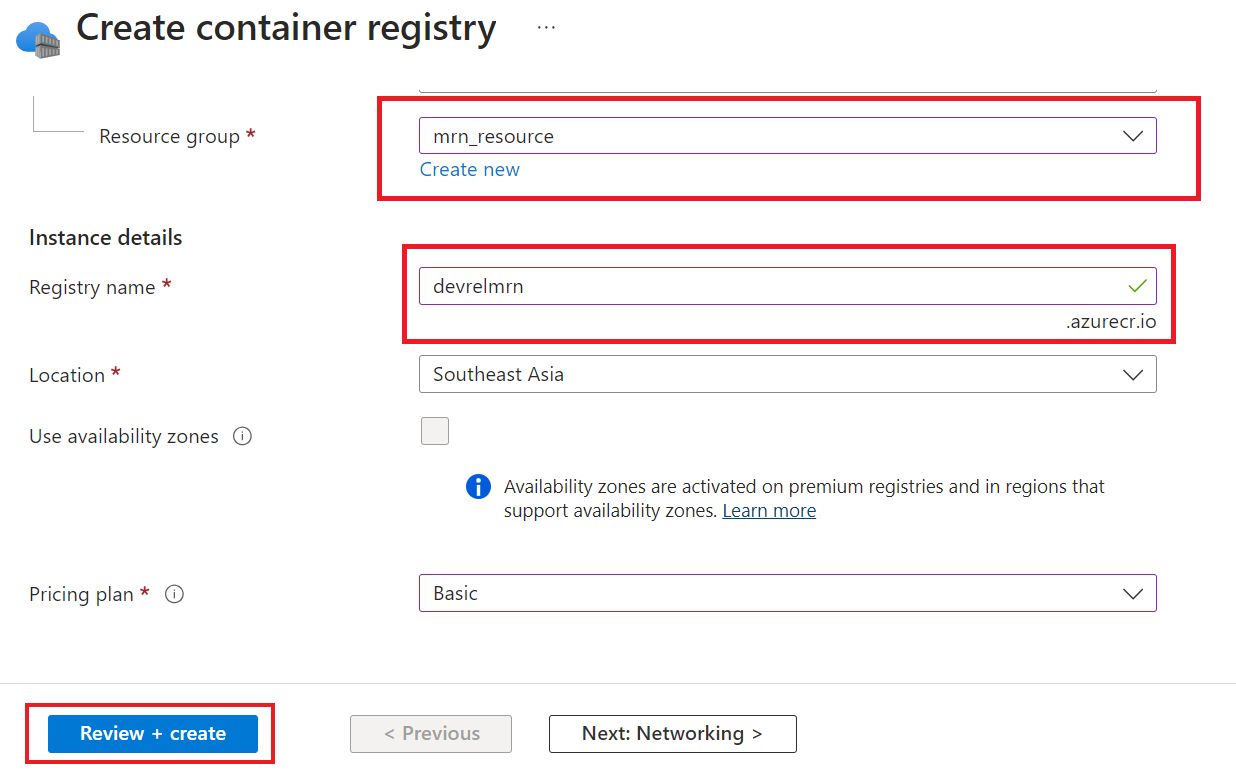Toggle the Use availability zones checkbox
1236x783 pixels.
pos(435,432)
